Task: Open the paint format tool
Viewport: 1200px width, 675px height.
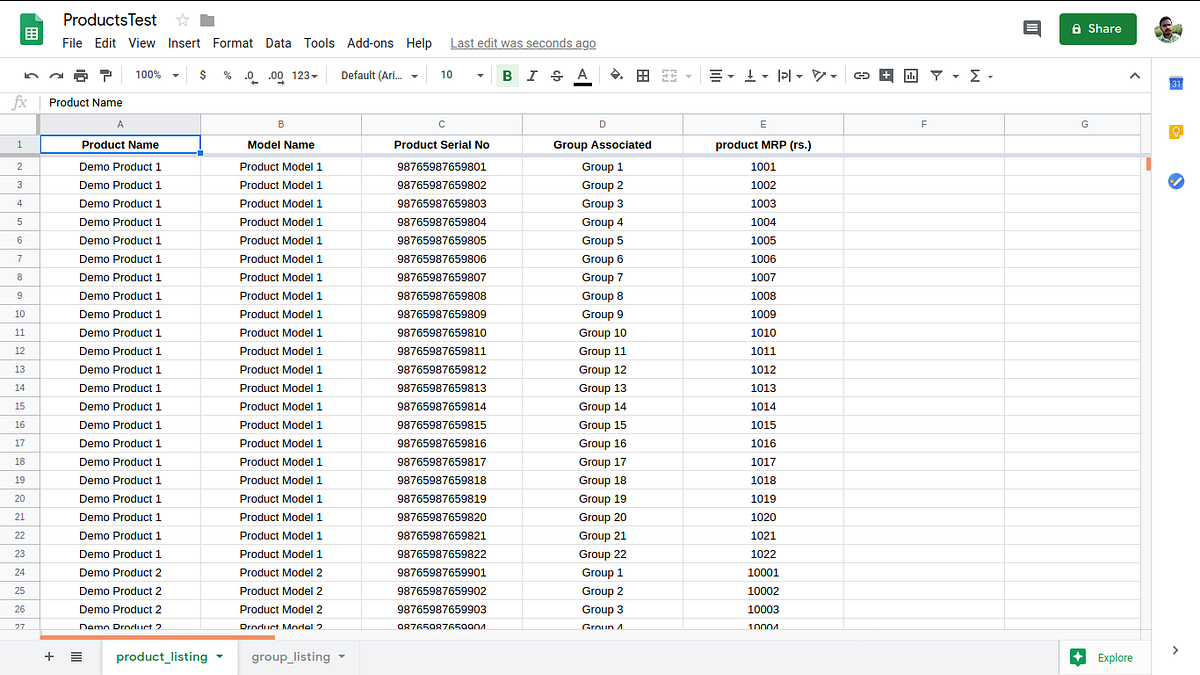Action: coord(106,75)
